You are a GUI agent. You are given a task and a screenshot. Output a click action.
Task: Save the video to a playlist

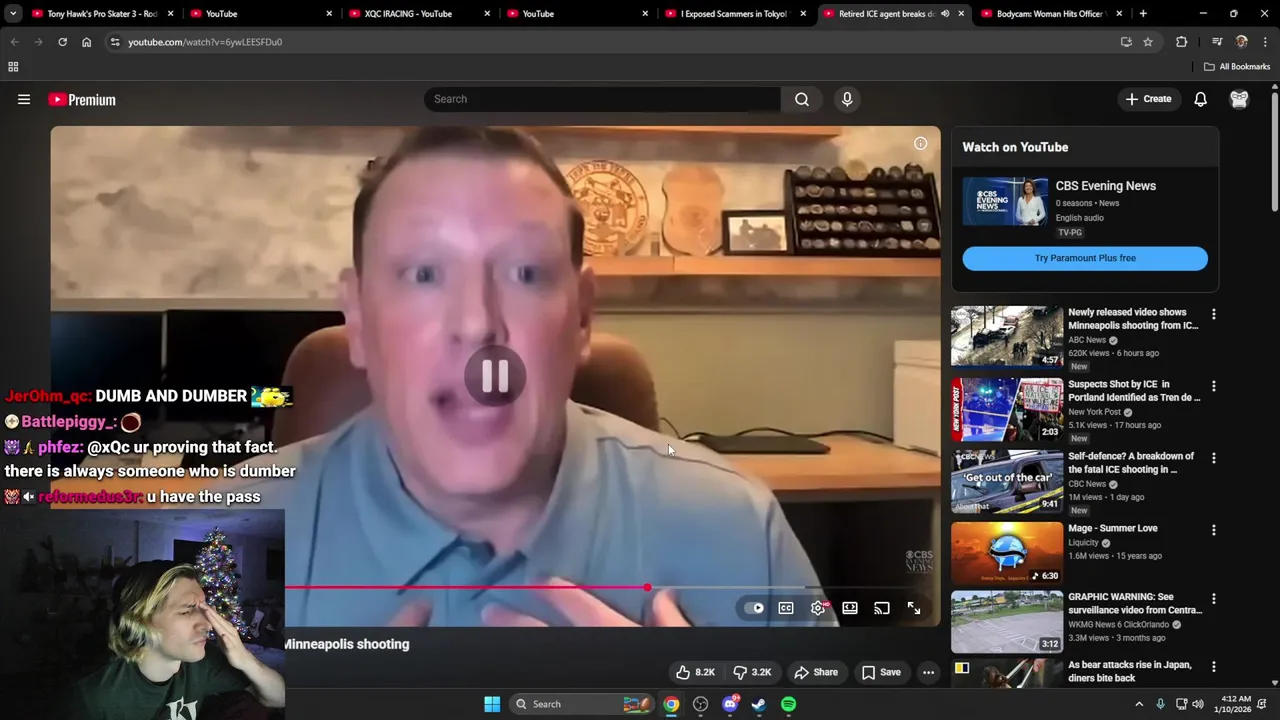[x=881, y=672]
